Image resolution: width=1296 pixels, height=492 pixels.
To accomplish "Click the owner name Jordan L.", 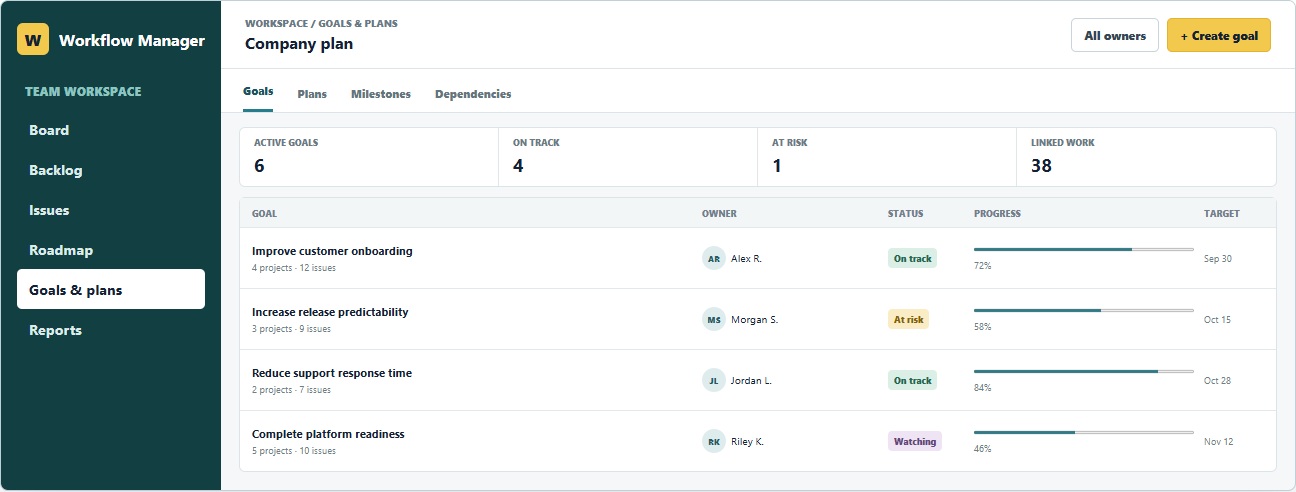I will [751, 380].
